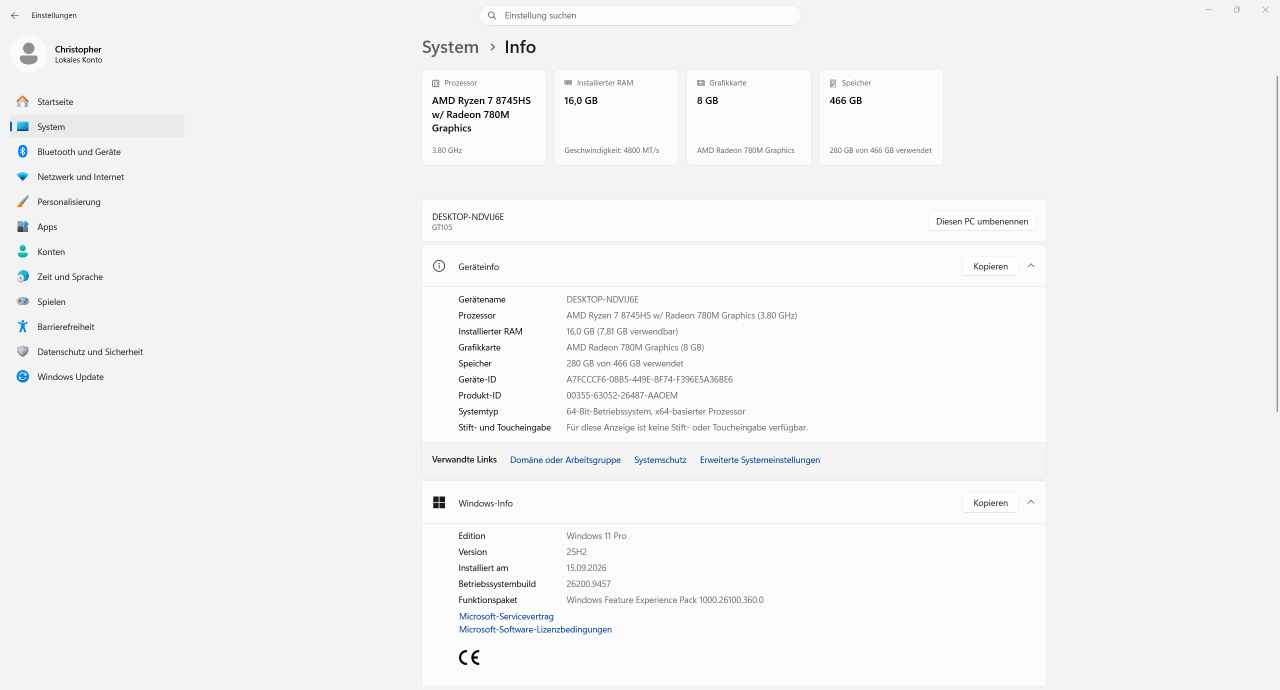Click the Edition value Windows 11 Pro

[x=596, y=536]
